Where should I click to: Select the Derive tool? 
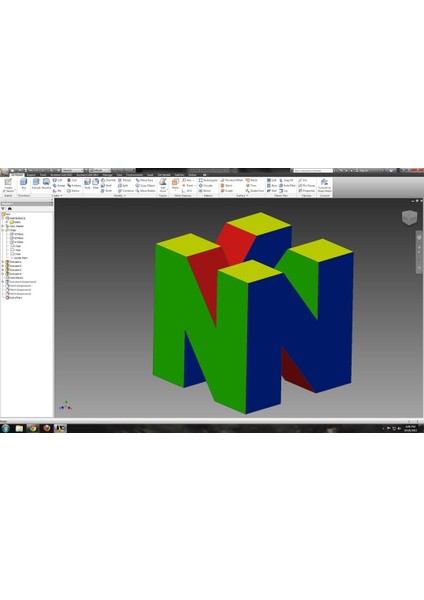73,191
